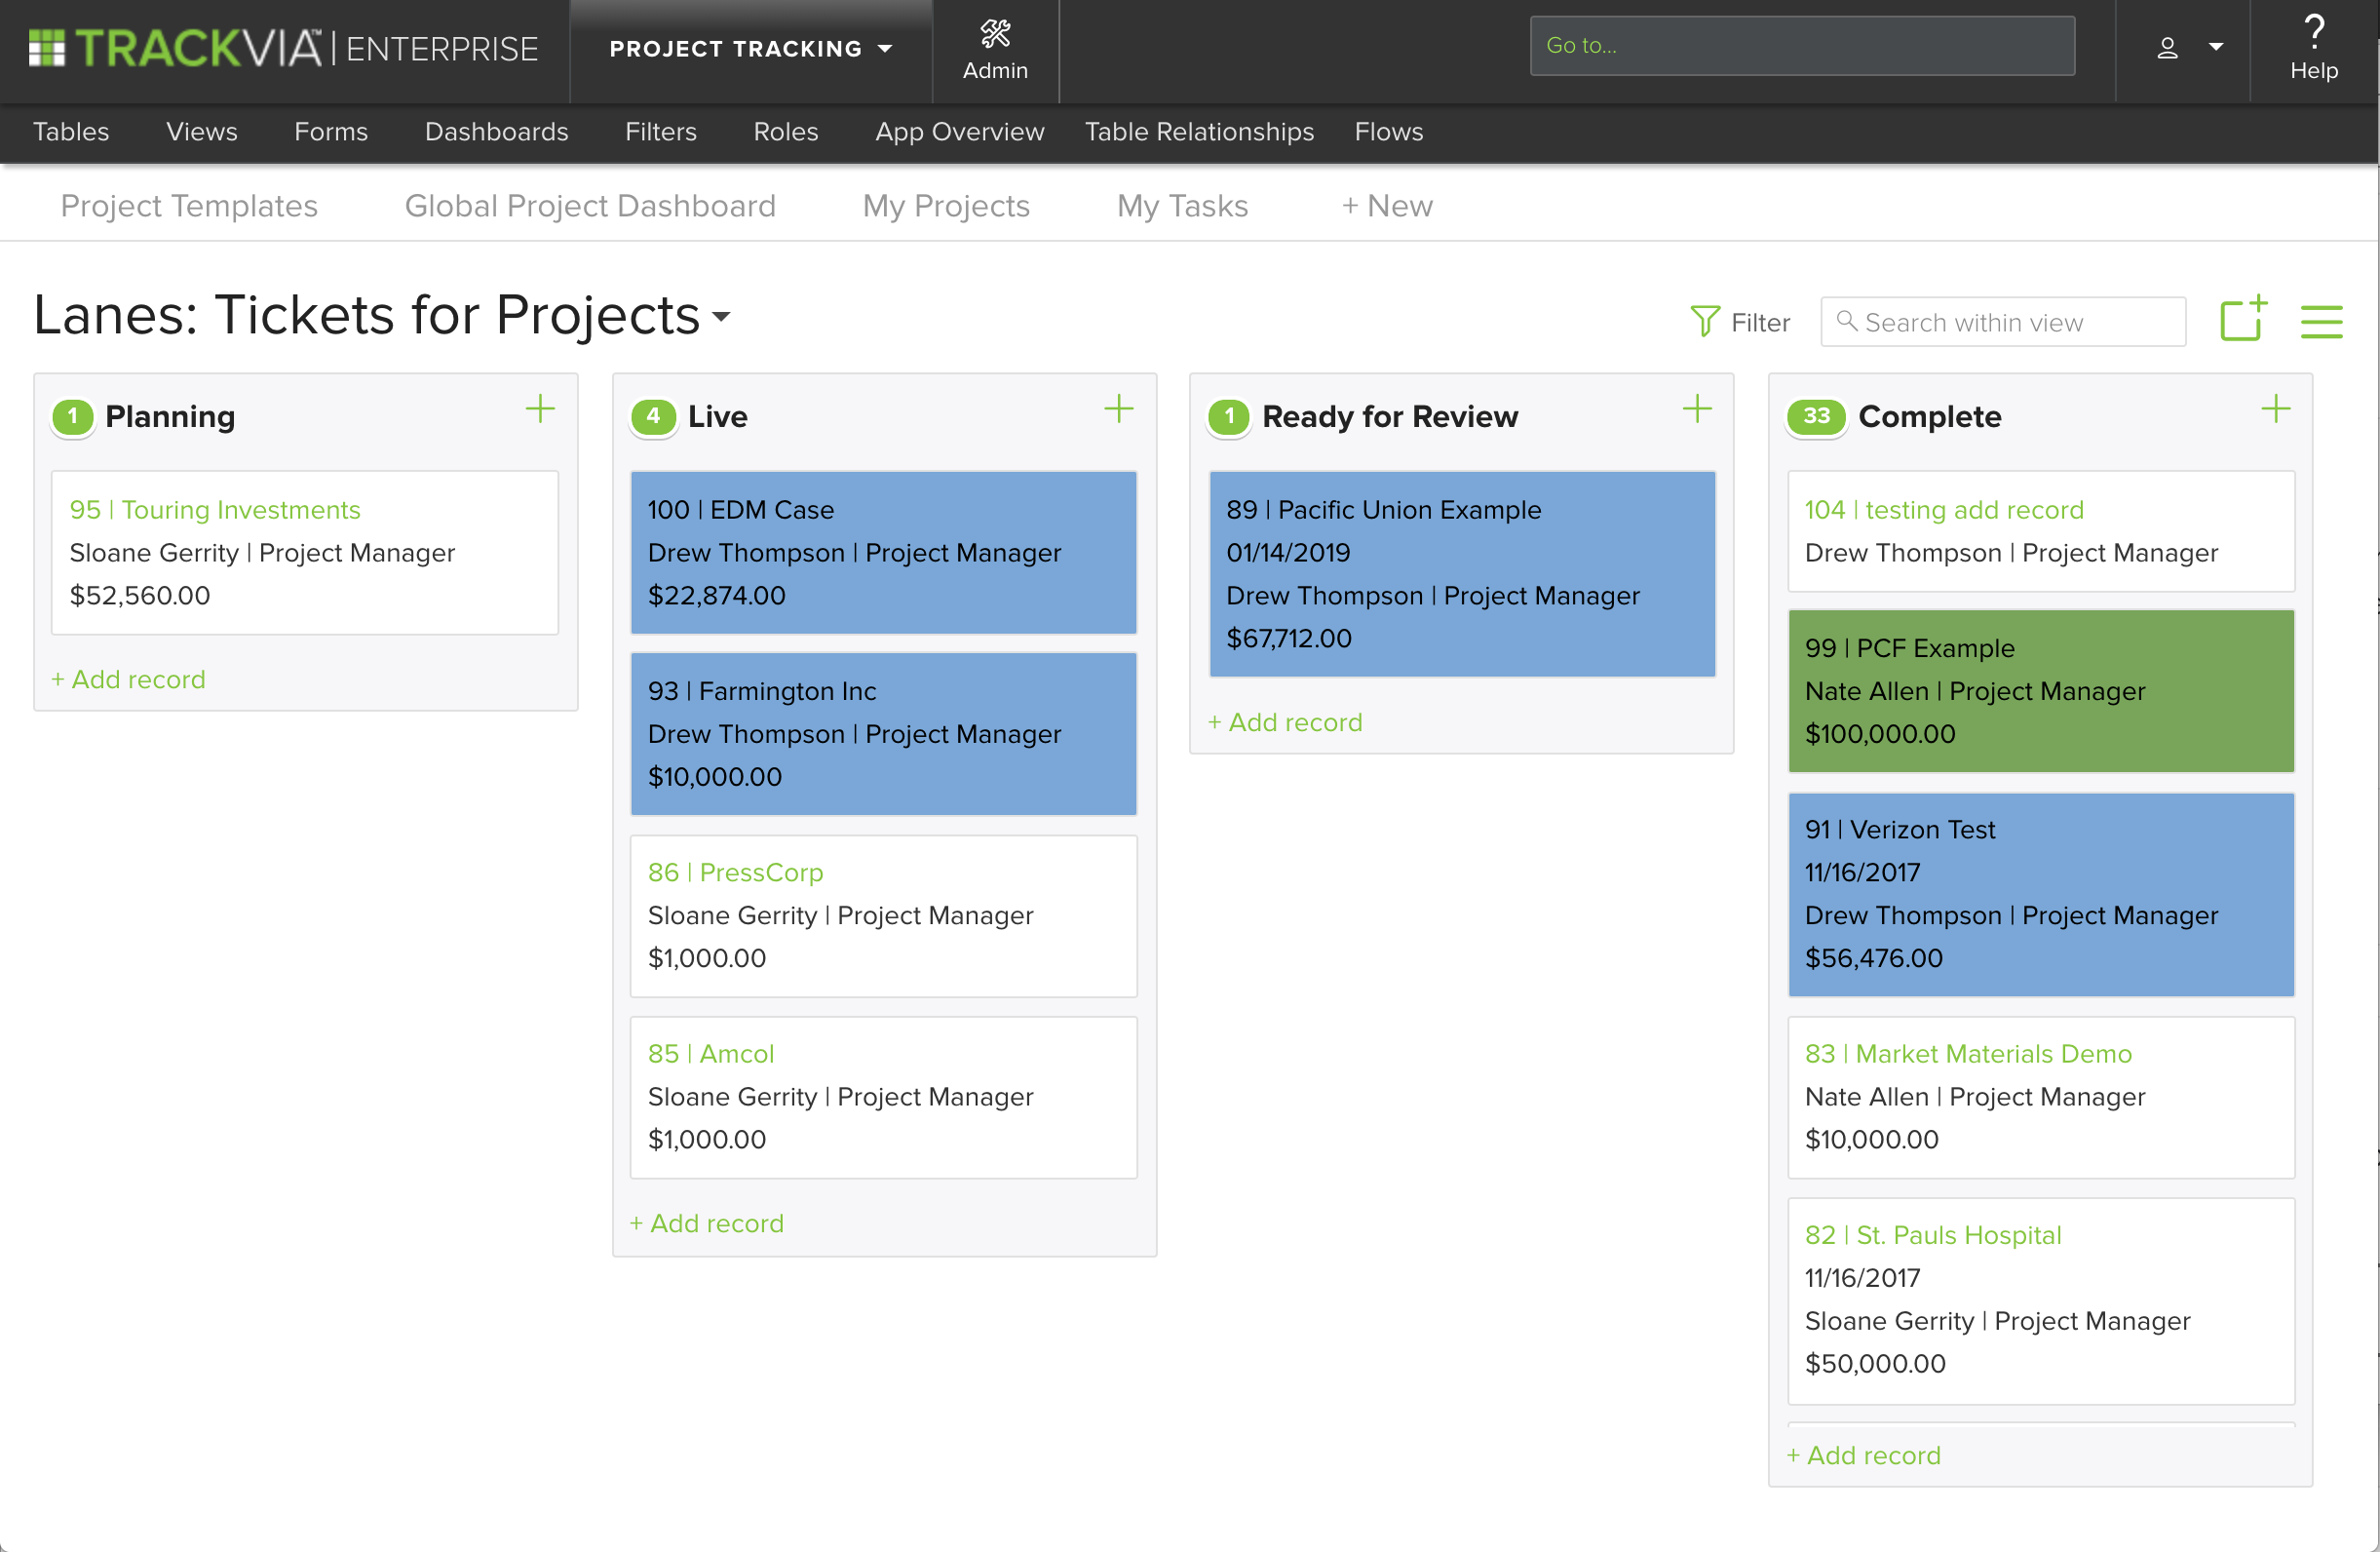This screenshot has height=1552, width=2380.
Task: Add record in Complete lane
Action: 1864,1455
